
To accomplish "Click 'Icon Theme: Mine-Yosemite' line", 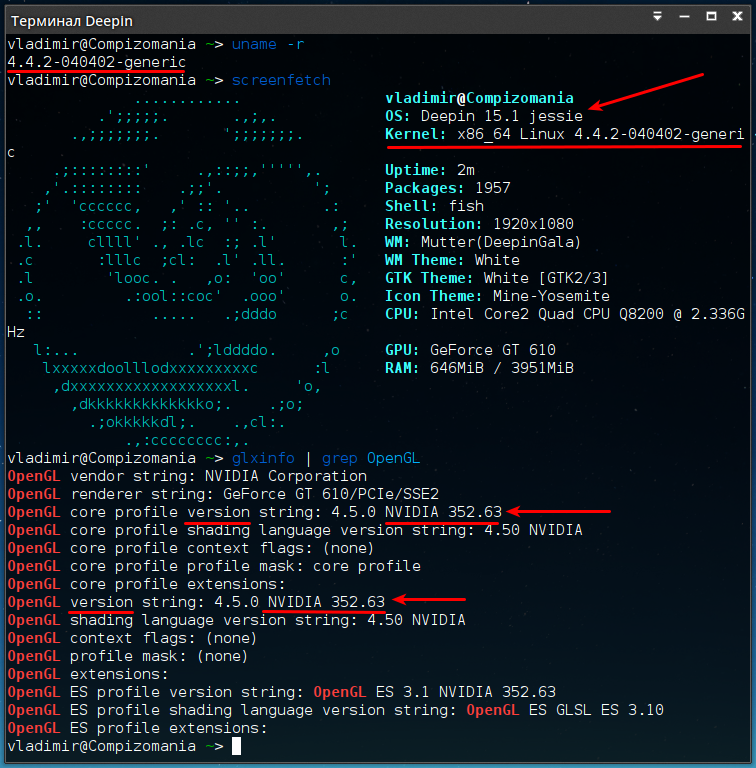I will coord(497,296).
